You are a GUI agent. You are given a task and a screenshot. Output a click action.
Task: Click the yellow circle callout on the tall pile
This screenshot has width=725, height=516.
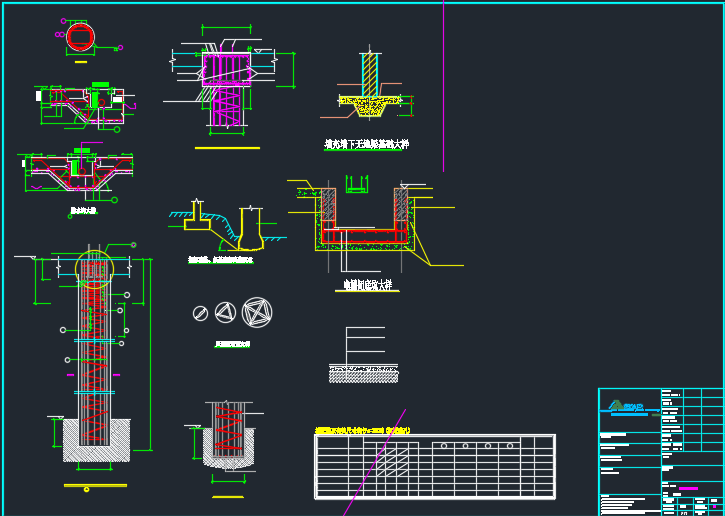coord(94,270)
